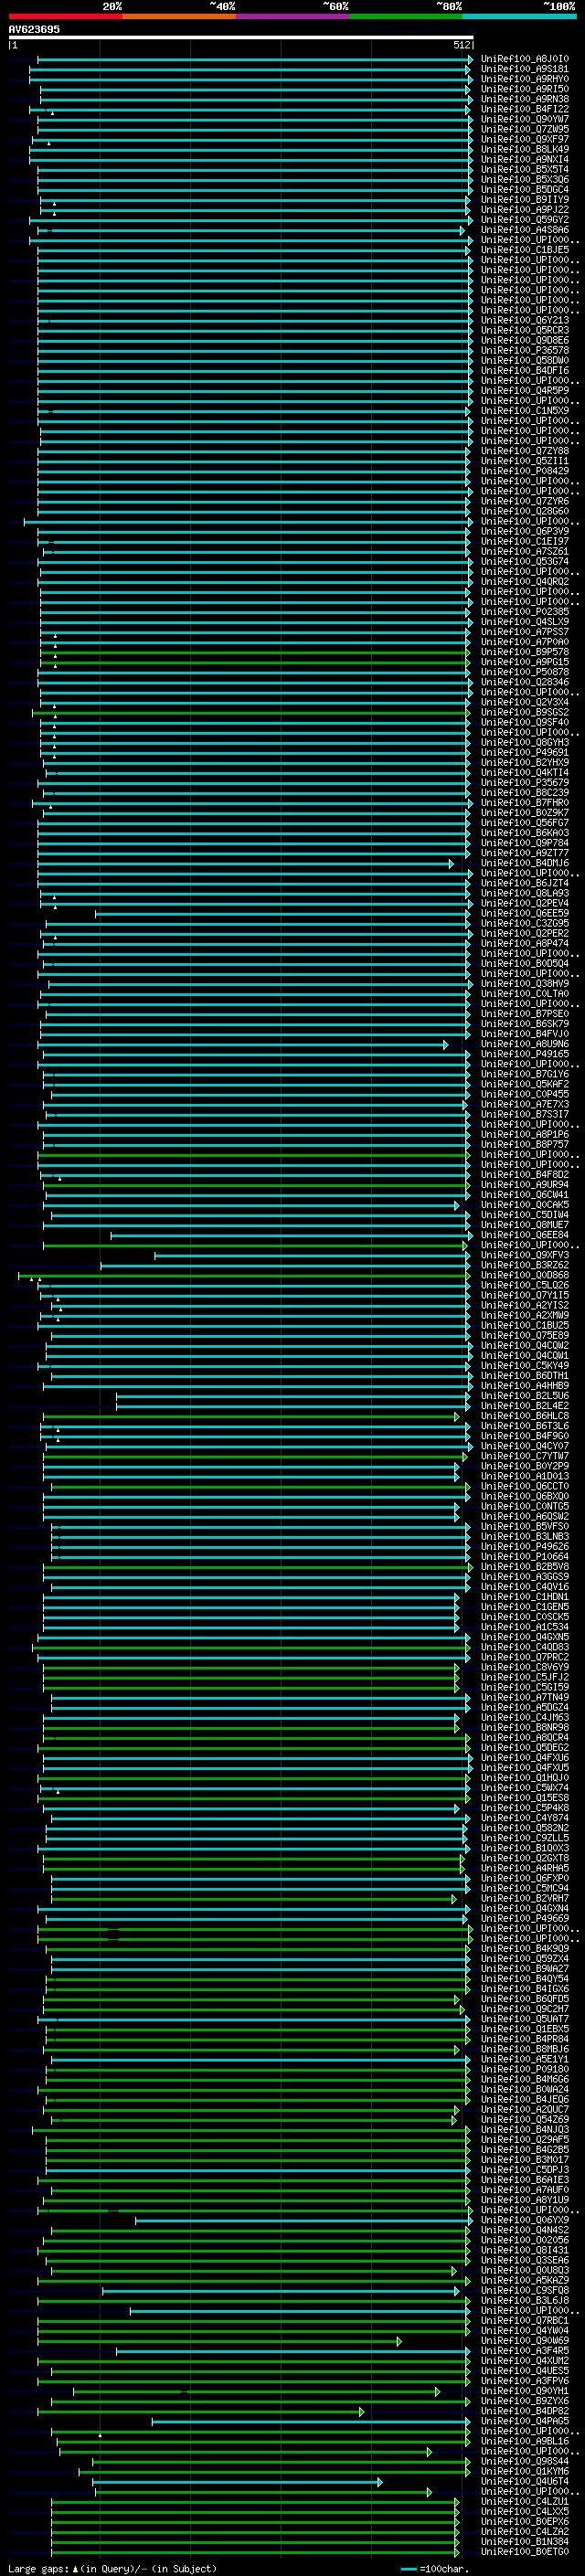585x2576 pixels.
Task: Select hit label UniRef100_Q0CAK5
Action: click(525, 1204)
